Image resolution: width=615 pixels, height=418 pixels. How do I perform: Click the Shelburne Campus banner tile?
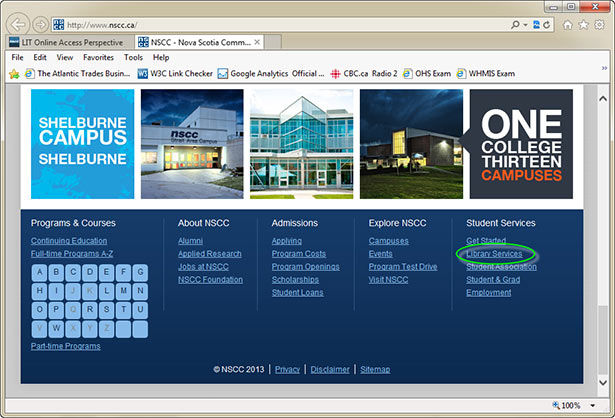(x=82, y=144)
